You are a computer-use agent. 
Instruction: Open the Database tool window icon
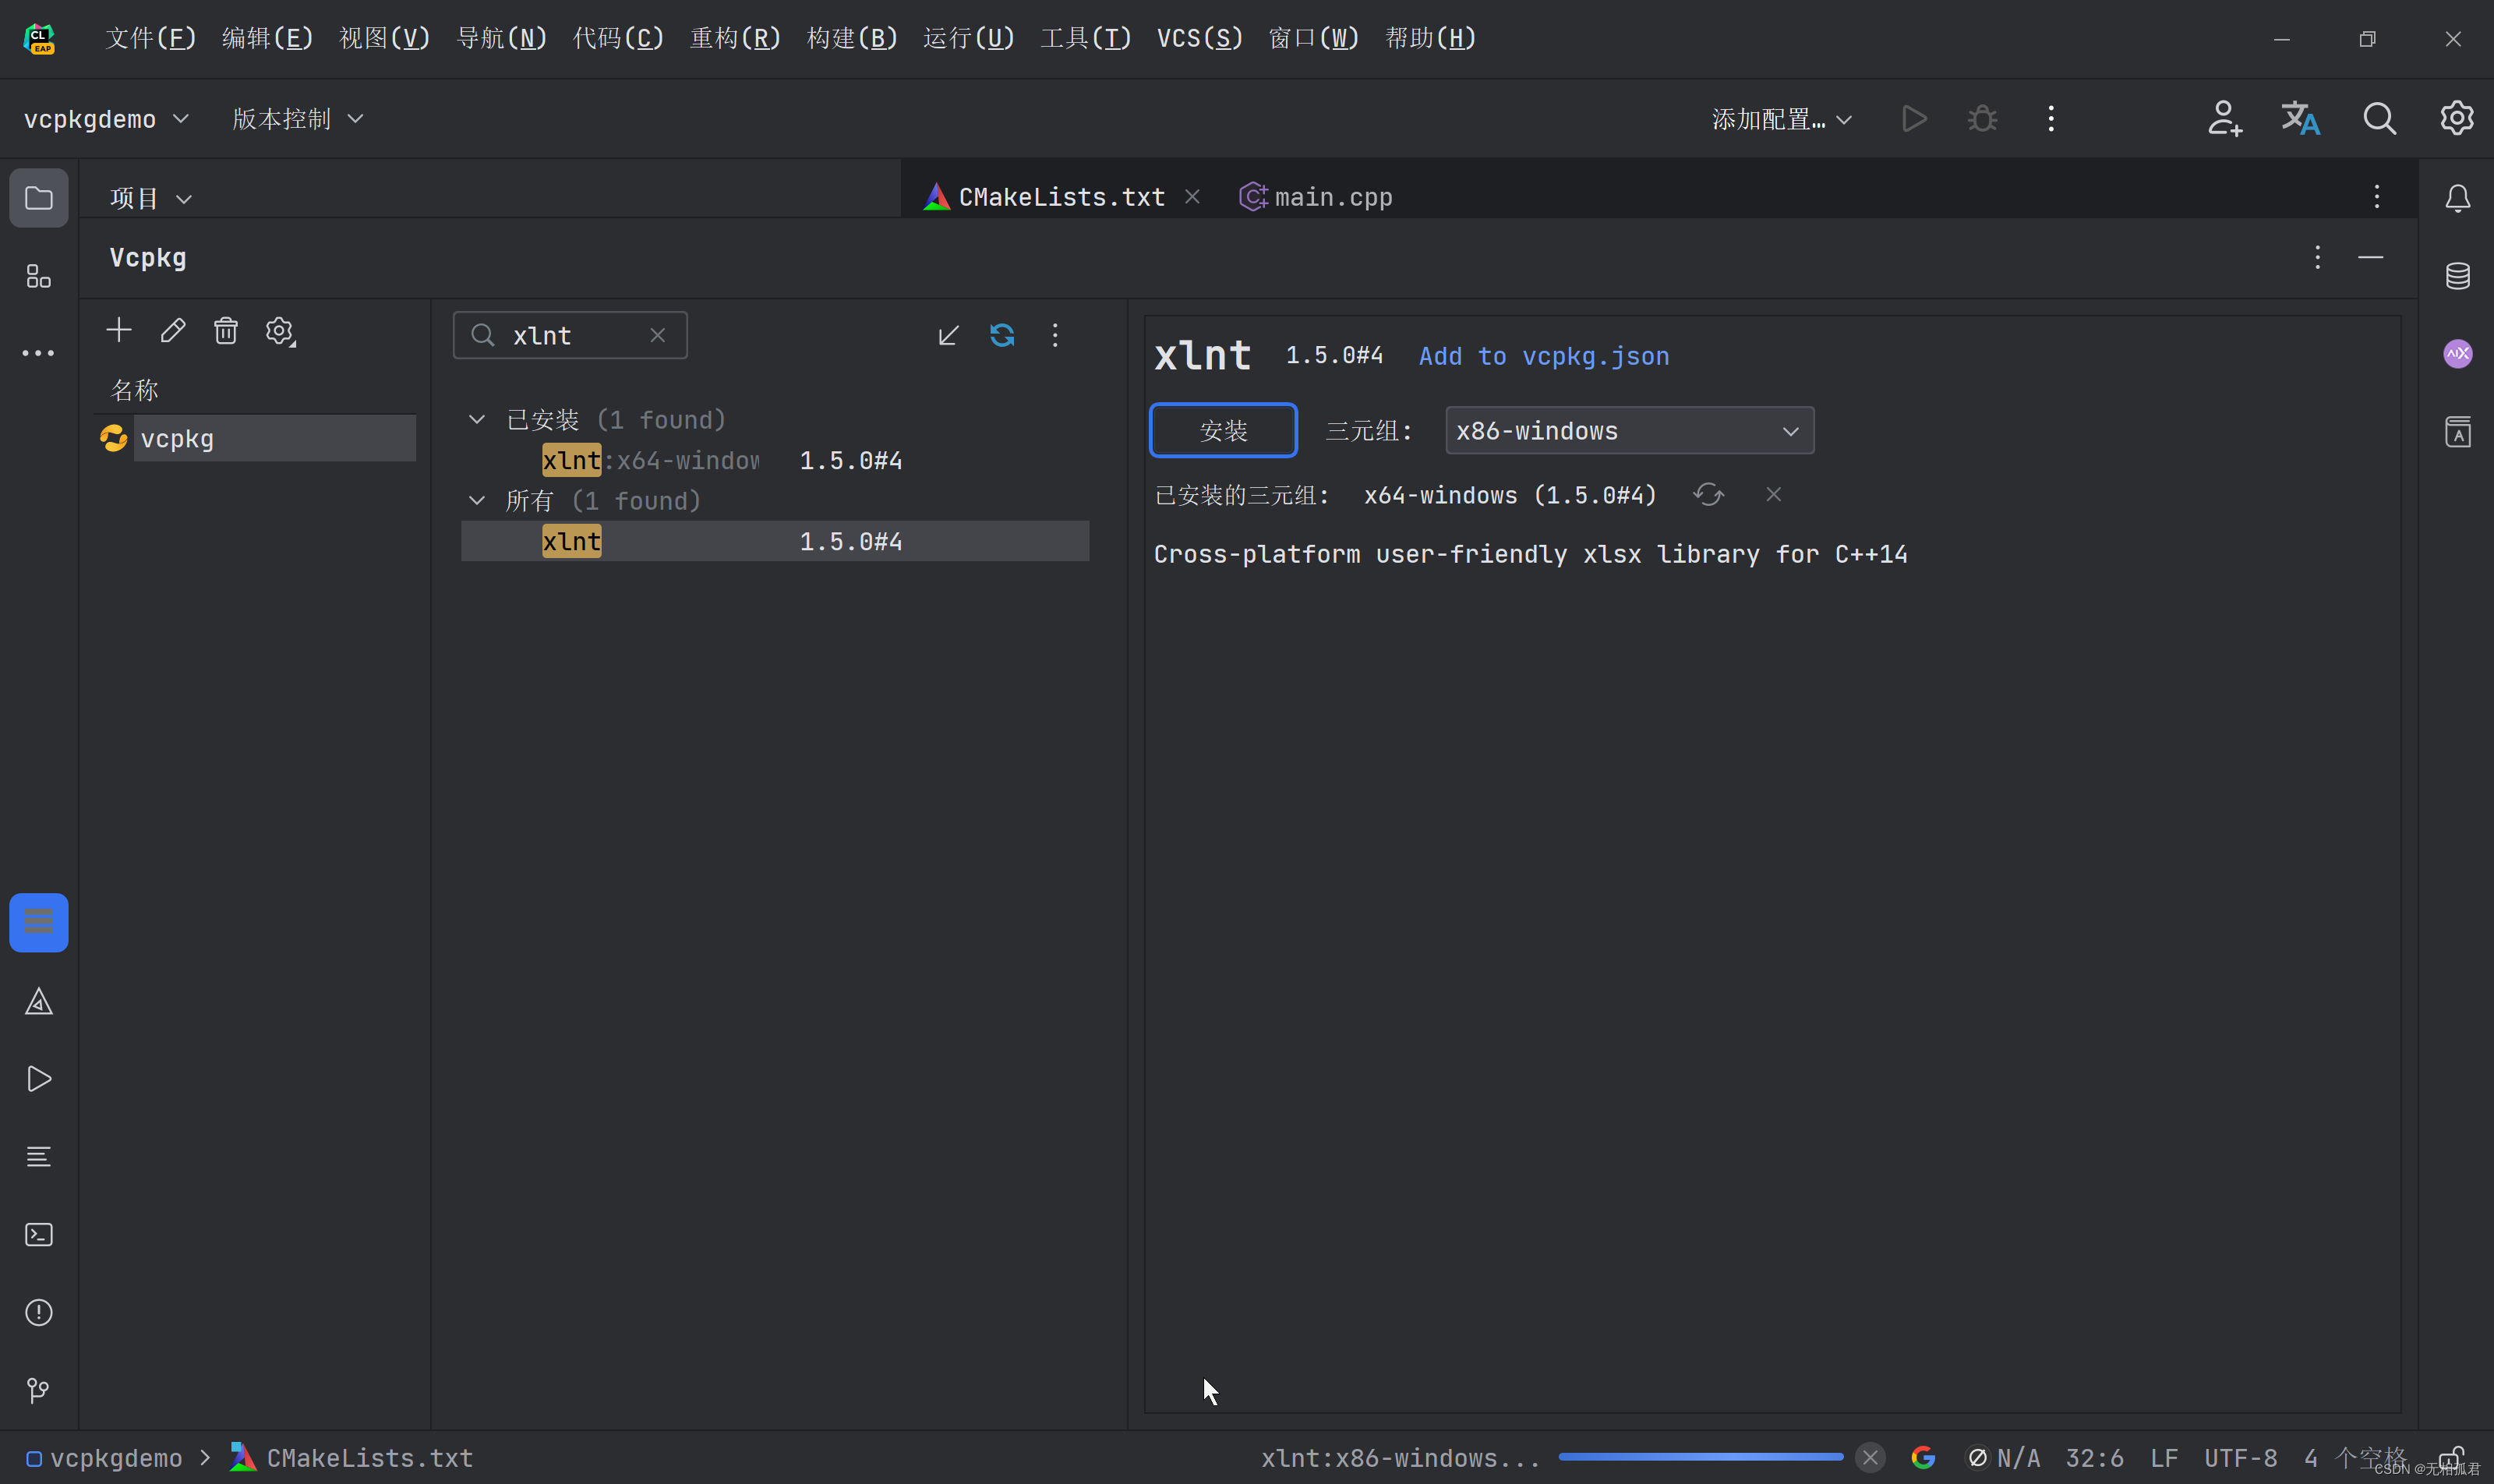click(x=2457, y=276)
